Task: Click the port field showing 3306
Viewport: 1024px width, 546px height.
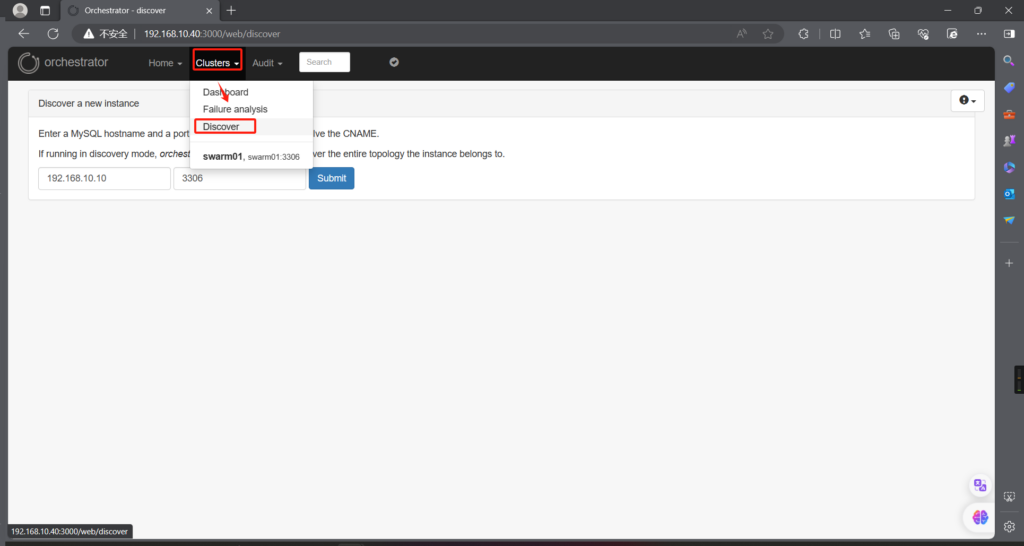Action: pyautogui.click(x=240, y=178)
